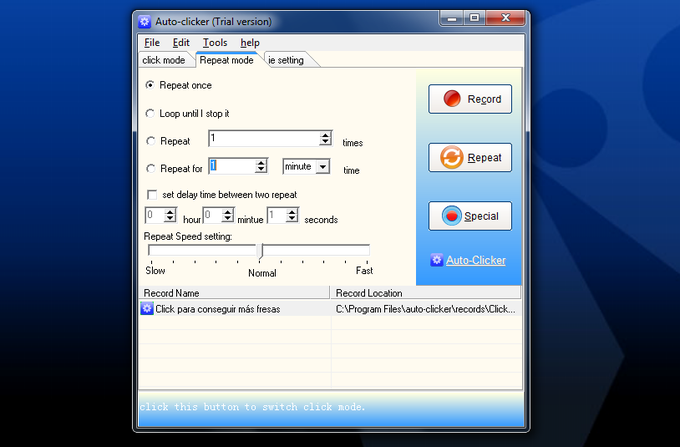Screen dimensions: 680x447
Task: Click the repeat times count input field
Action: (x=264, y=138)
